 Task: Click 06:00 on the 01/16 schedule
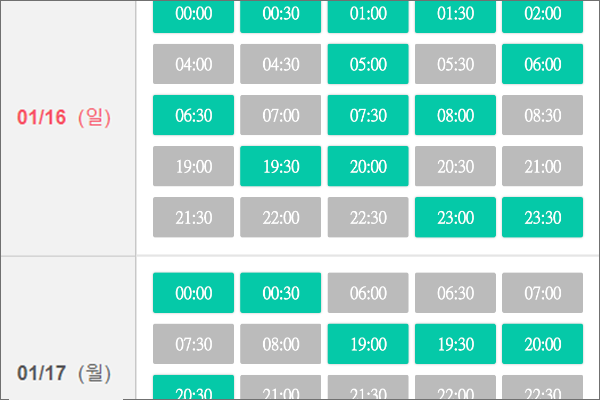[x=541, y=64]
